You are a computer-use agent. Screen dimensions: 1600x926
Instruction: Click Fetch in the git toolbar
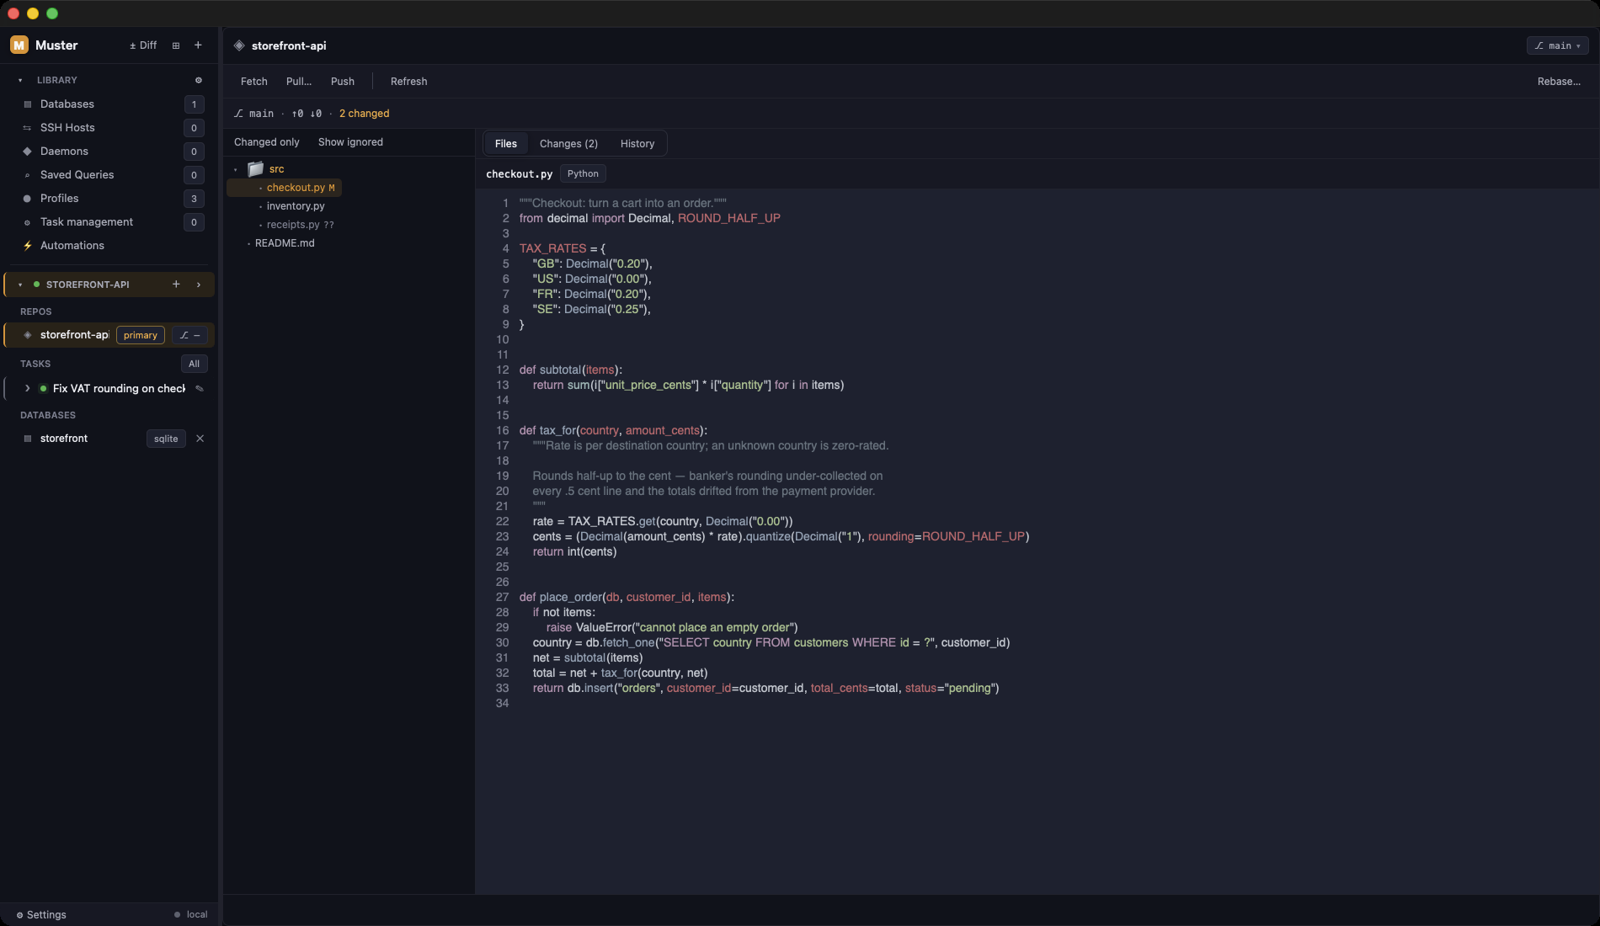click(x=254, y=81)
